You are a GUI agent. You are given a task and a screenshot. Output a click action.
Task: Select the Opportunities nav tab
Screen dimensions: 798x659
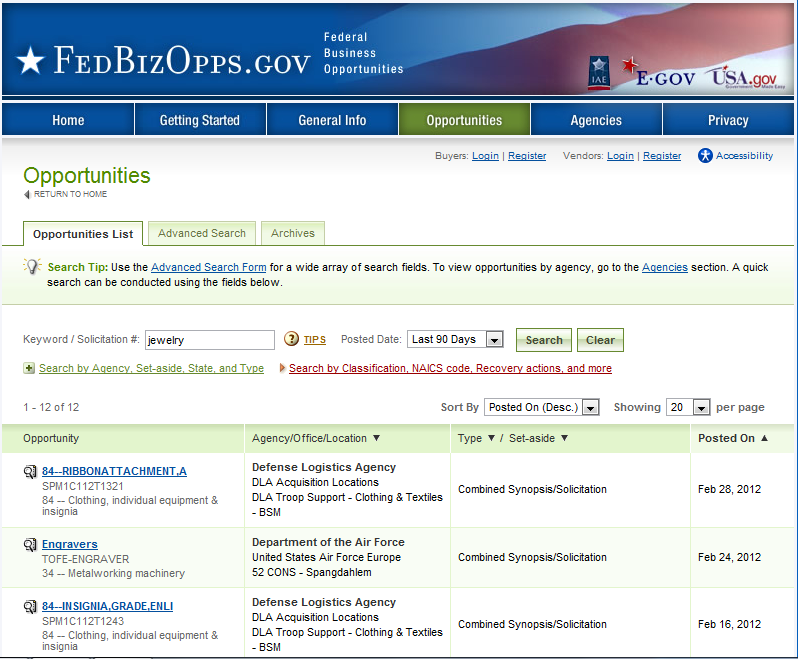point(464,120)
